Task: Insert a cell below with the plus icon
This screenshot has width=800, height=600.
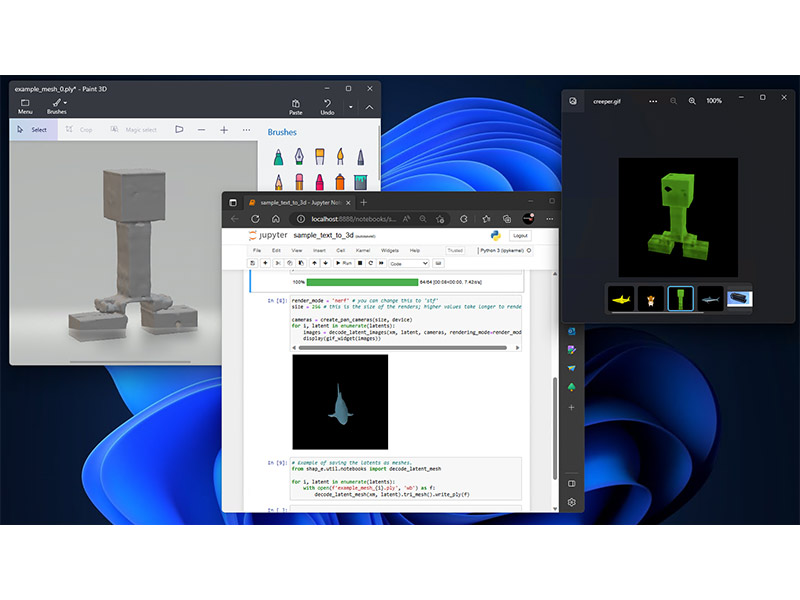Action: point(265,263)
